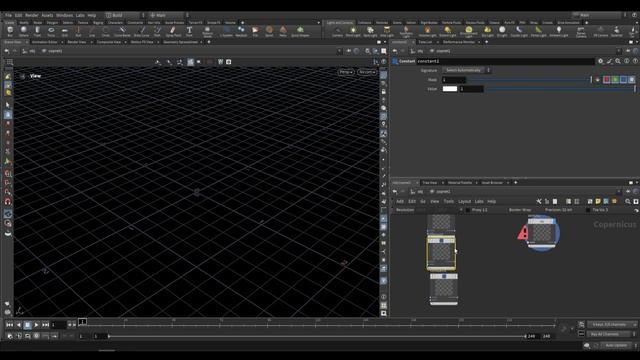This screenshot has height=360, width=640.
Task: Open constant2 parameter gear menu
Action: (600, 61)
